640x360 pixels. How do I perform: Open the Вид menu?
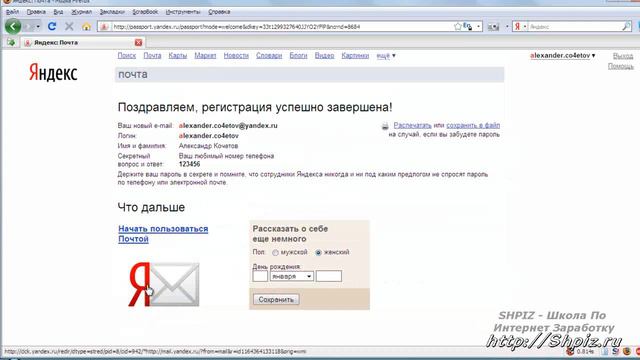(58, 12)
